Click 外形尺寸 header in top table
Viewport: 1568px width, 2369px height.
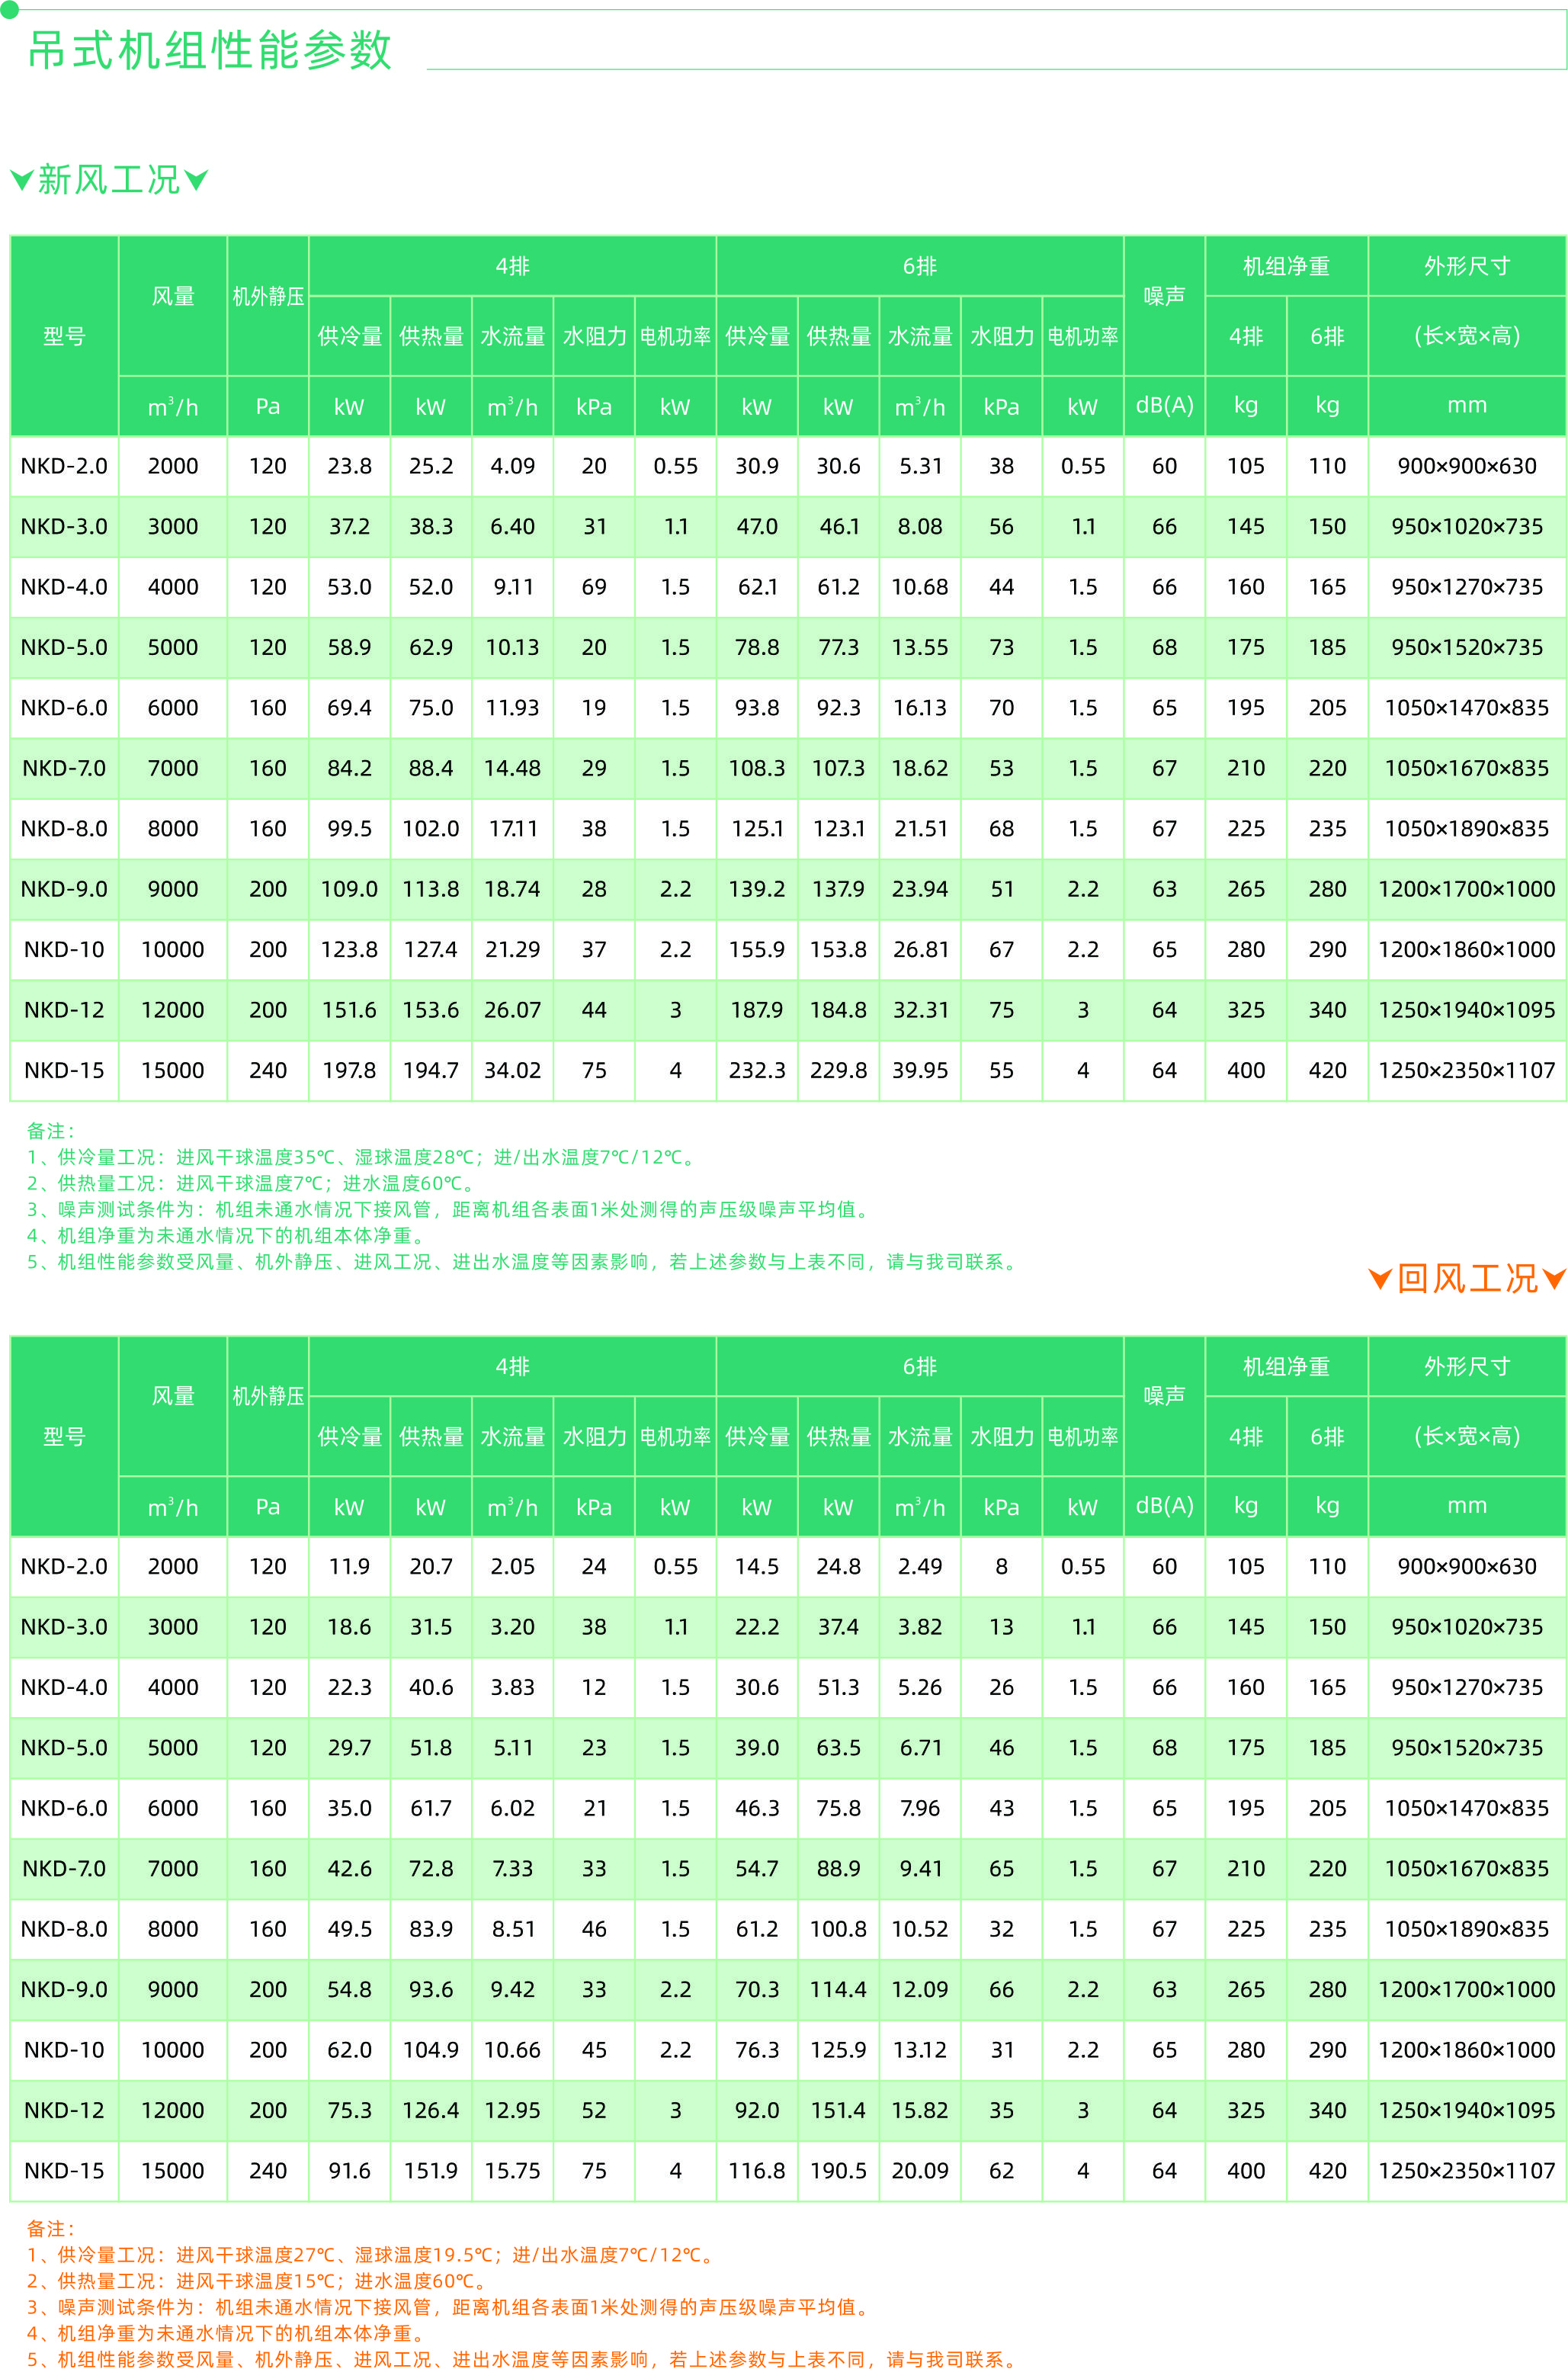click(x=1466, y=266)
